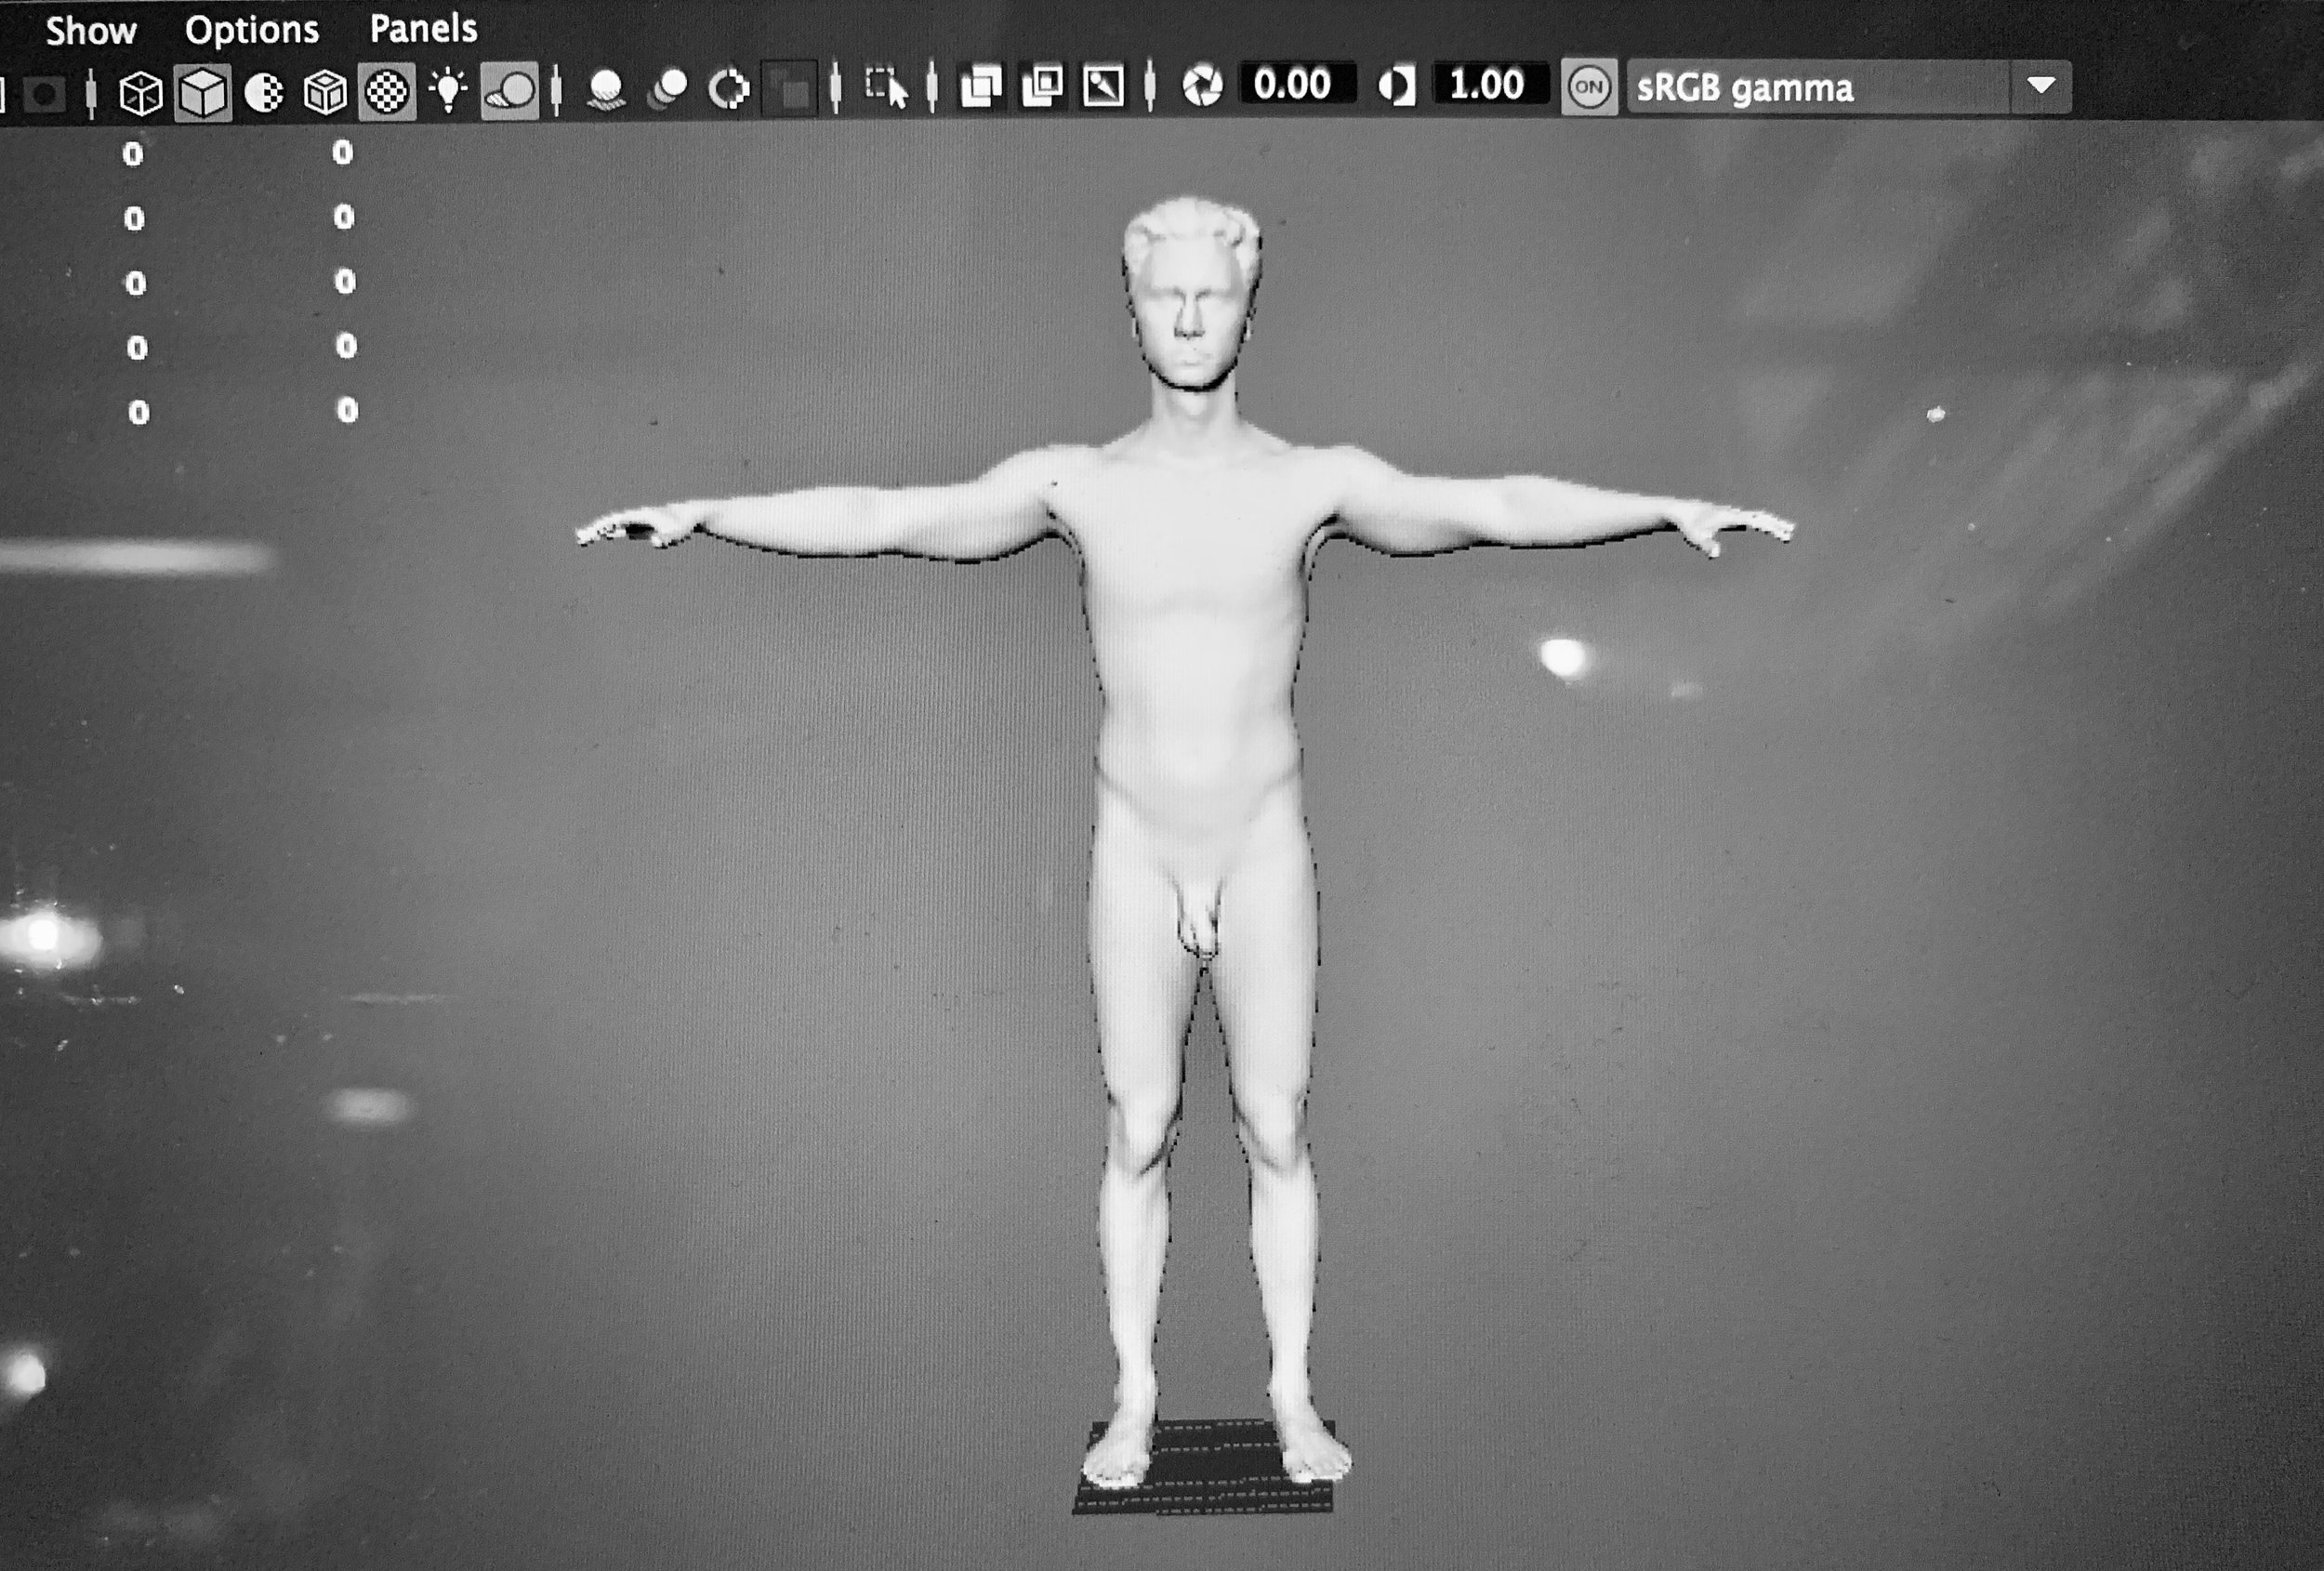Viewport: 2324px width, 1571px height.
Task: Toggle Textured checkered sphere icon
Action: (x=387, y=93)
